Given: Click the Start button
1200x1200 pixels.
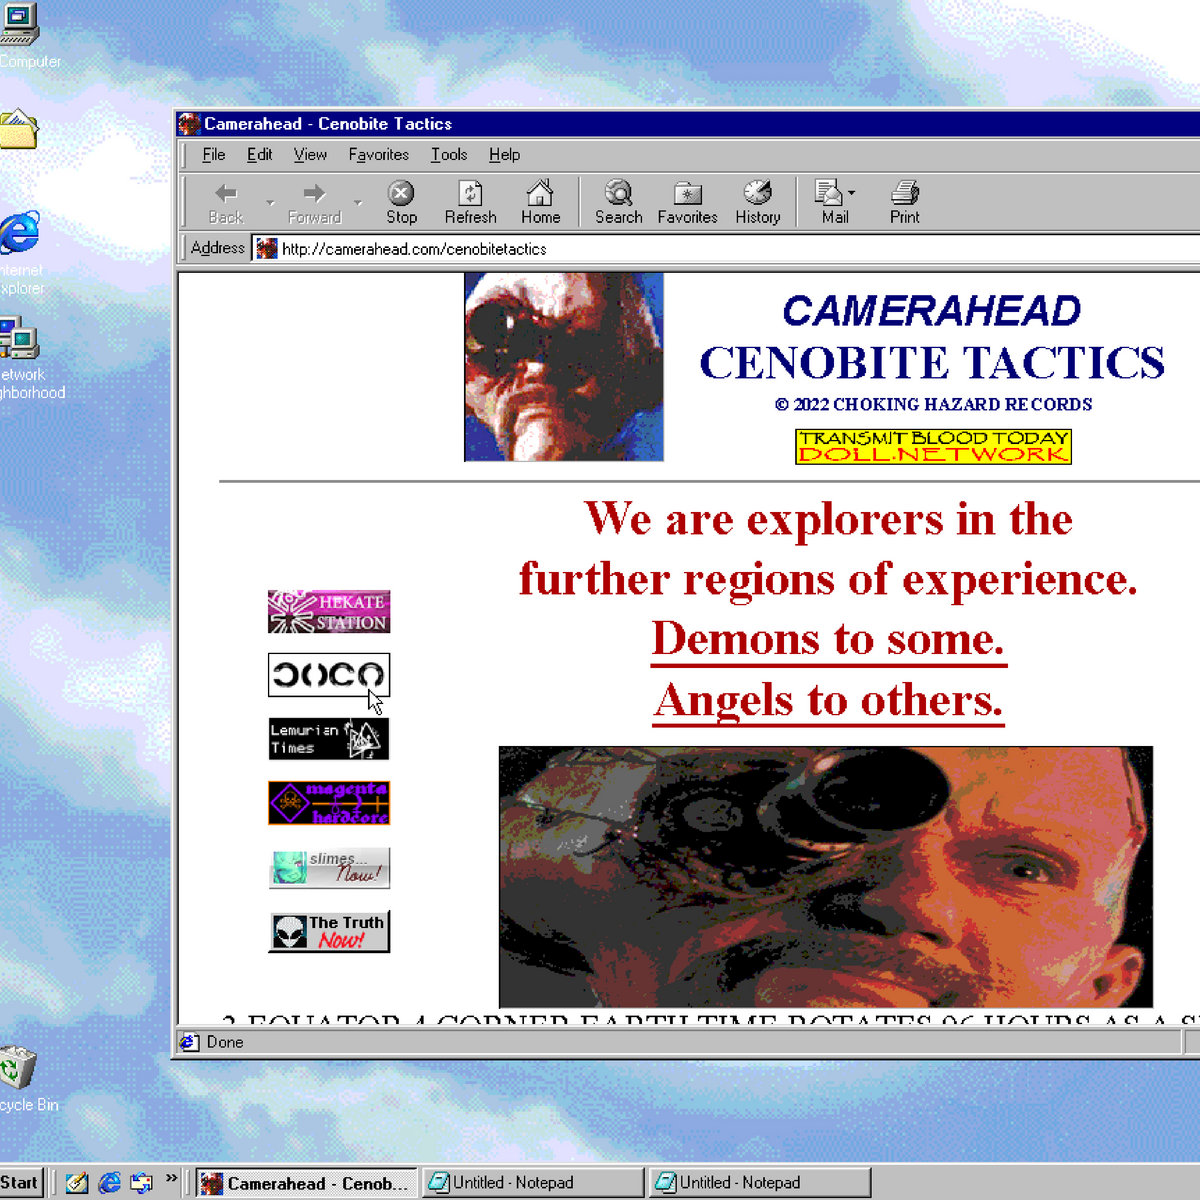Looking at the screenshot, I should click(19, 1182).
